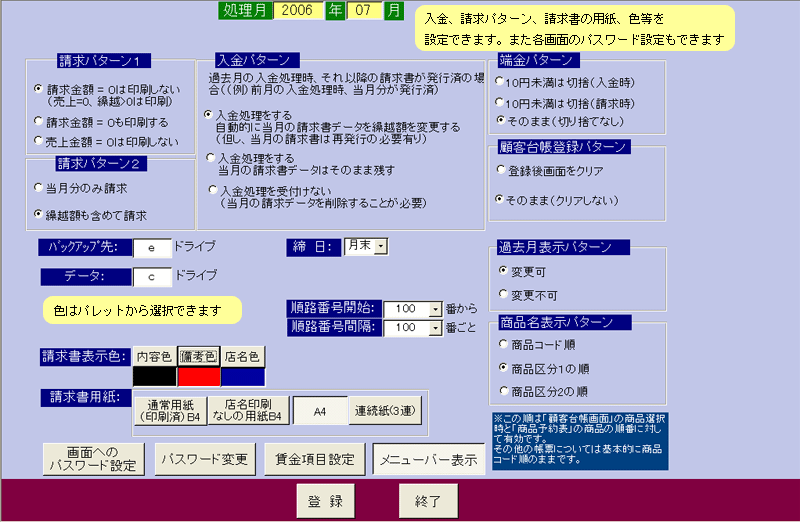Click the 内容色 button
Screen dimensions: 800x522
coord(155,357)
